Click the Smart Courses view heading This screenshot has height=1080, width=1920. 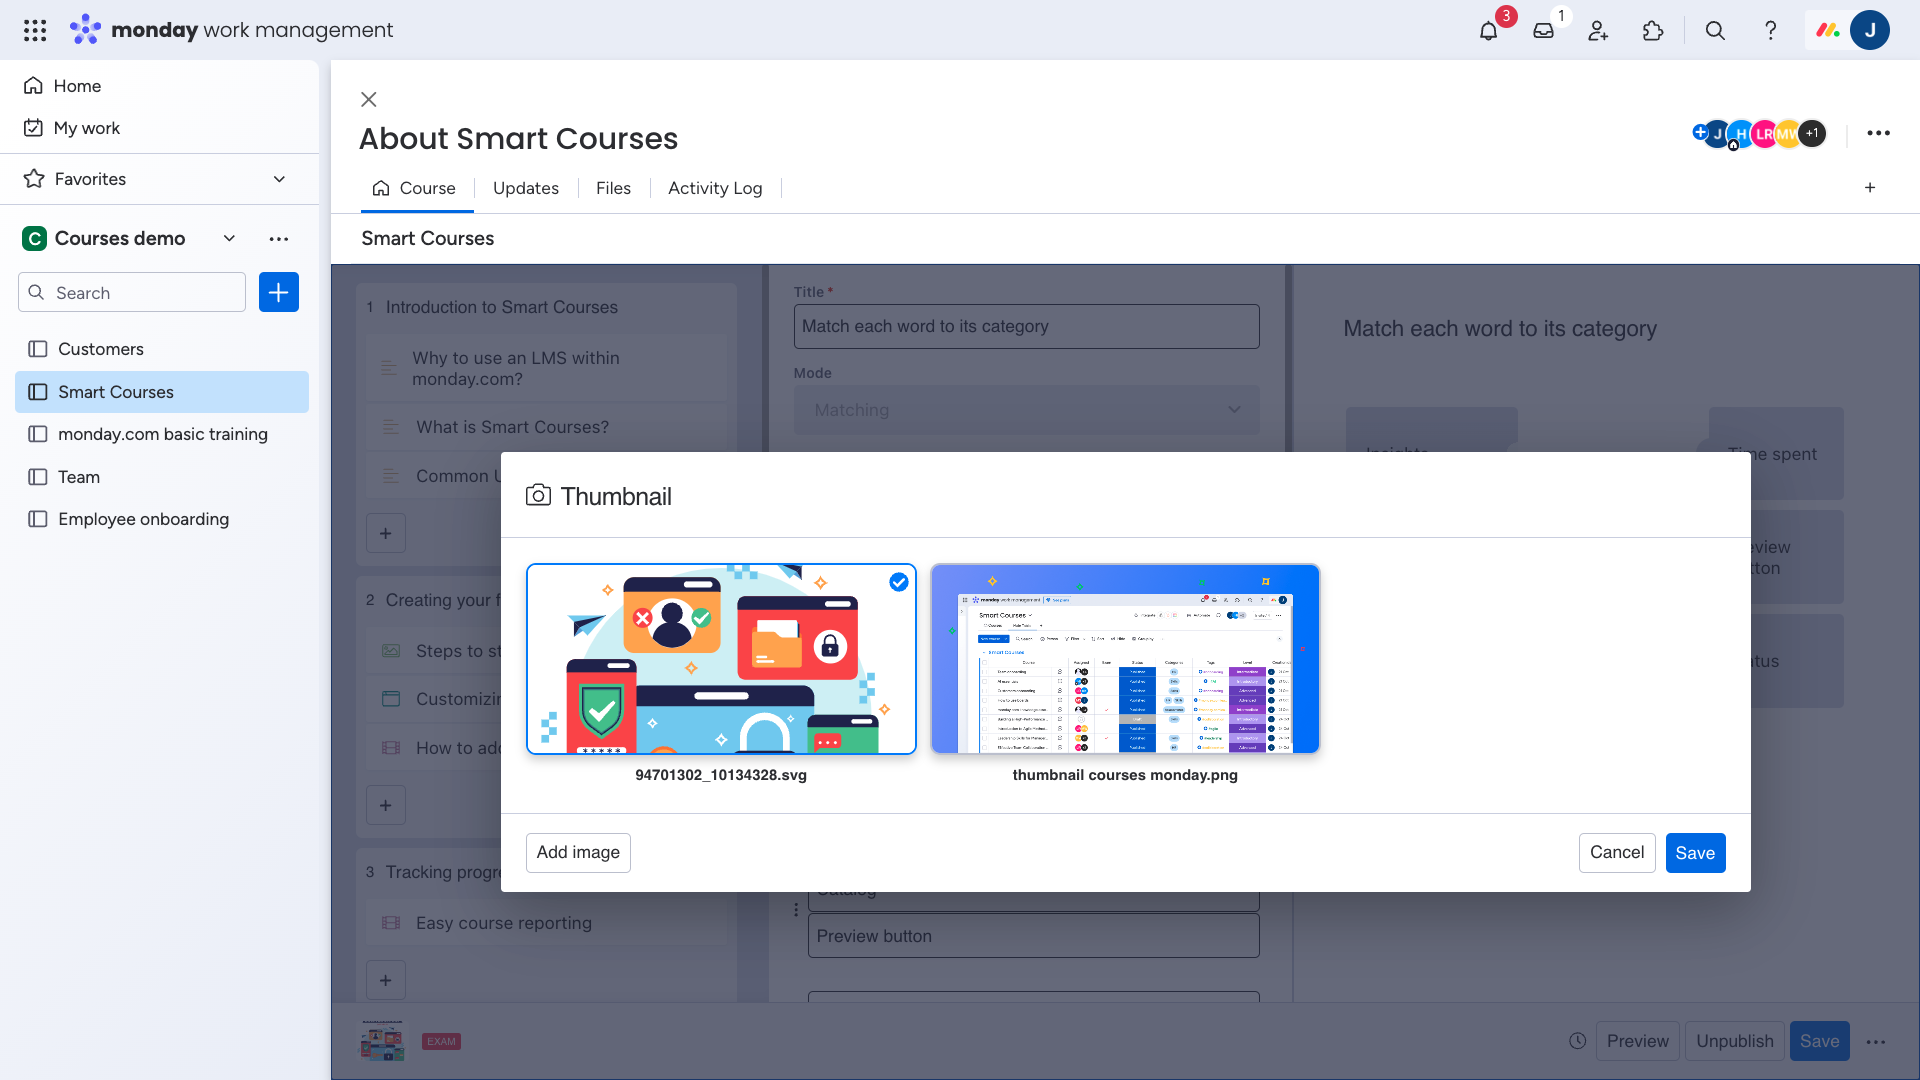tap(428, 238)
